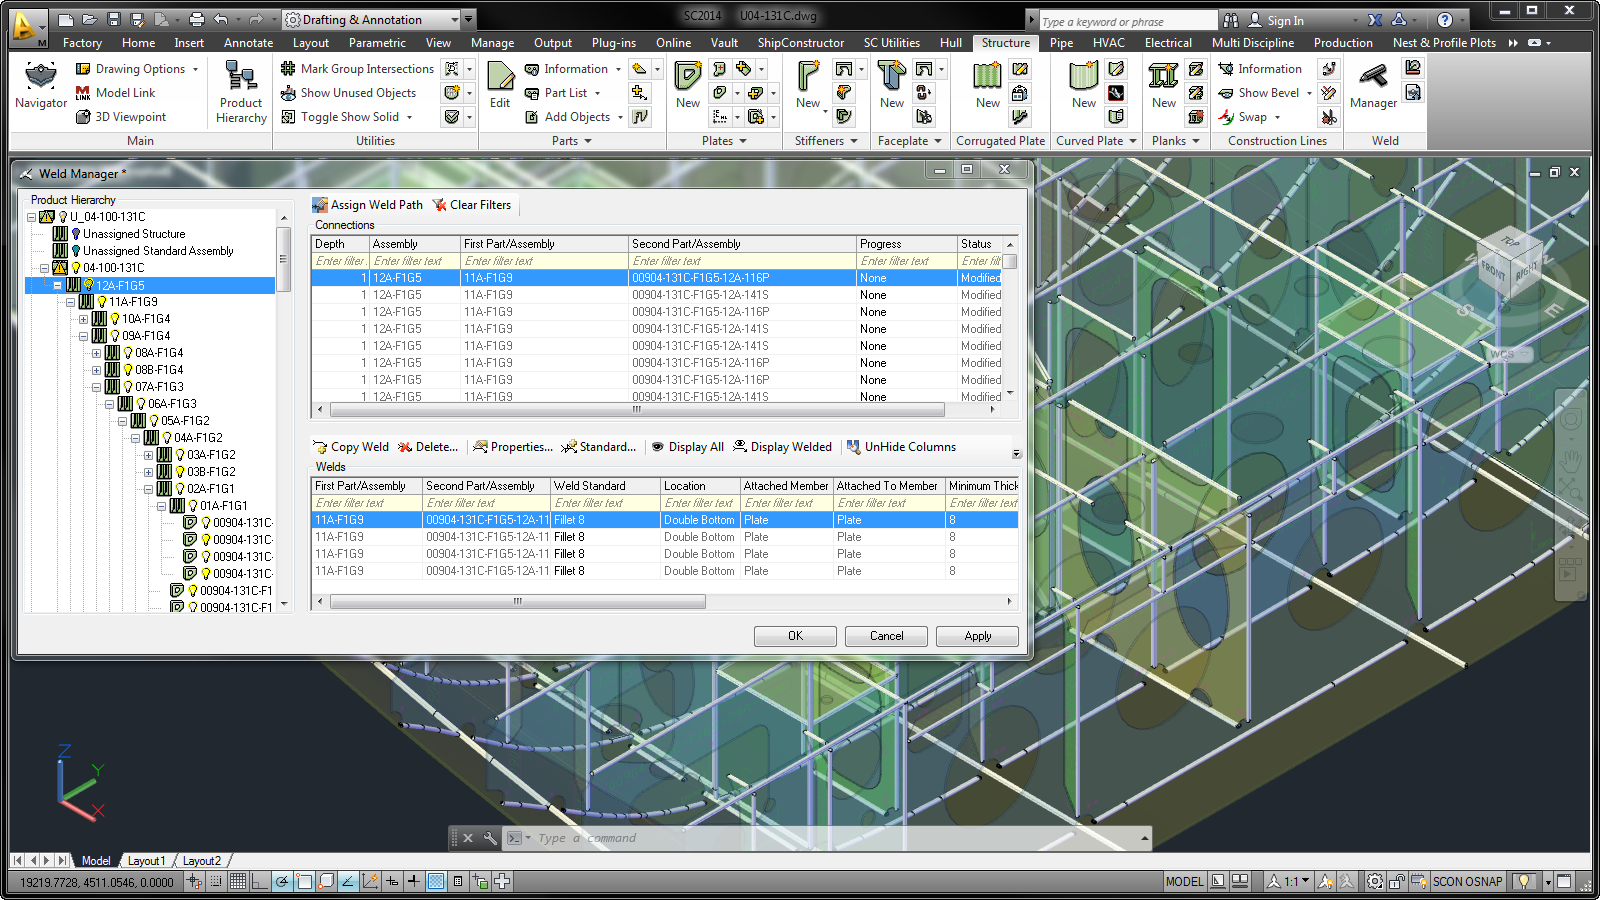The width and height of the screenshot is (1600, 900).
Task: Click the Plot printer icon in the title bar
Action: coord(197,19)
